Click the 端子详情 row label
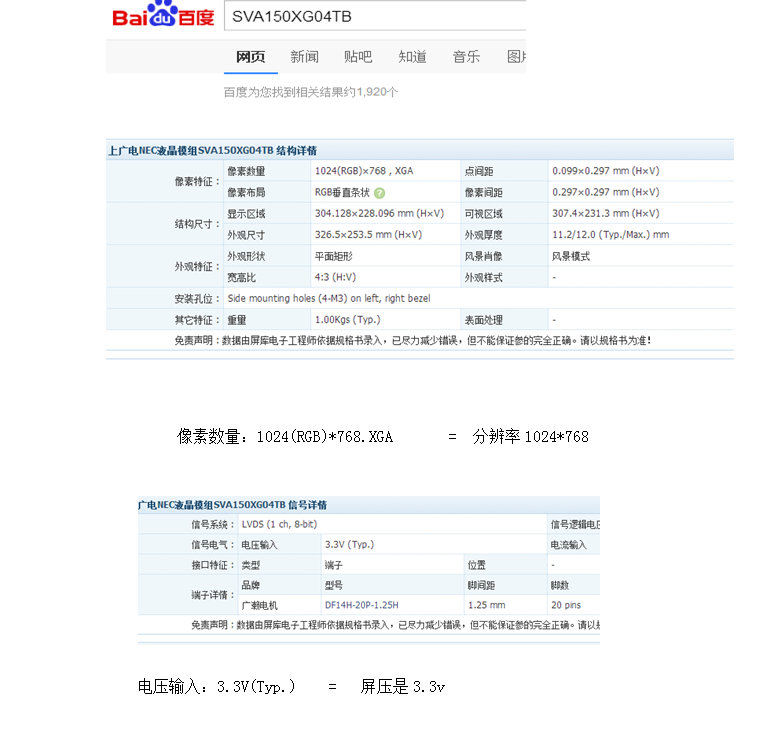The image size is (762, 737). pyautogui.click(x=213, y=595)
